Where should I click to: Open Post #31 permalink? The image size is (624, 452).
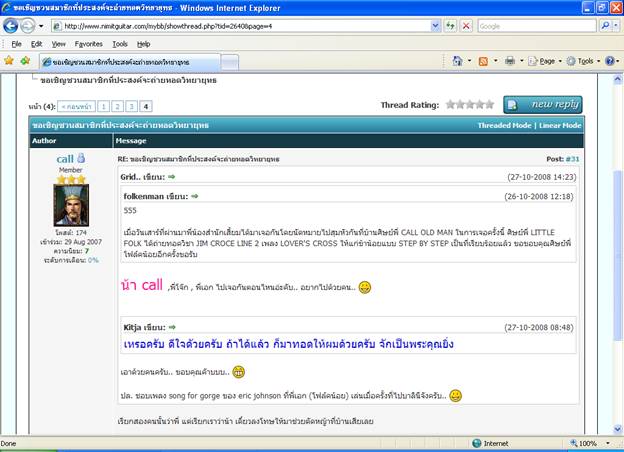click(x=573, y=159)
